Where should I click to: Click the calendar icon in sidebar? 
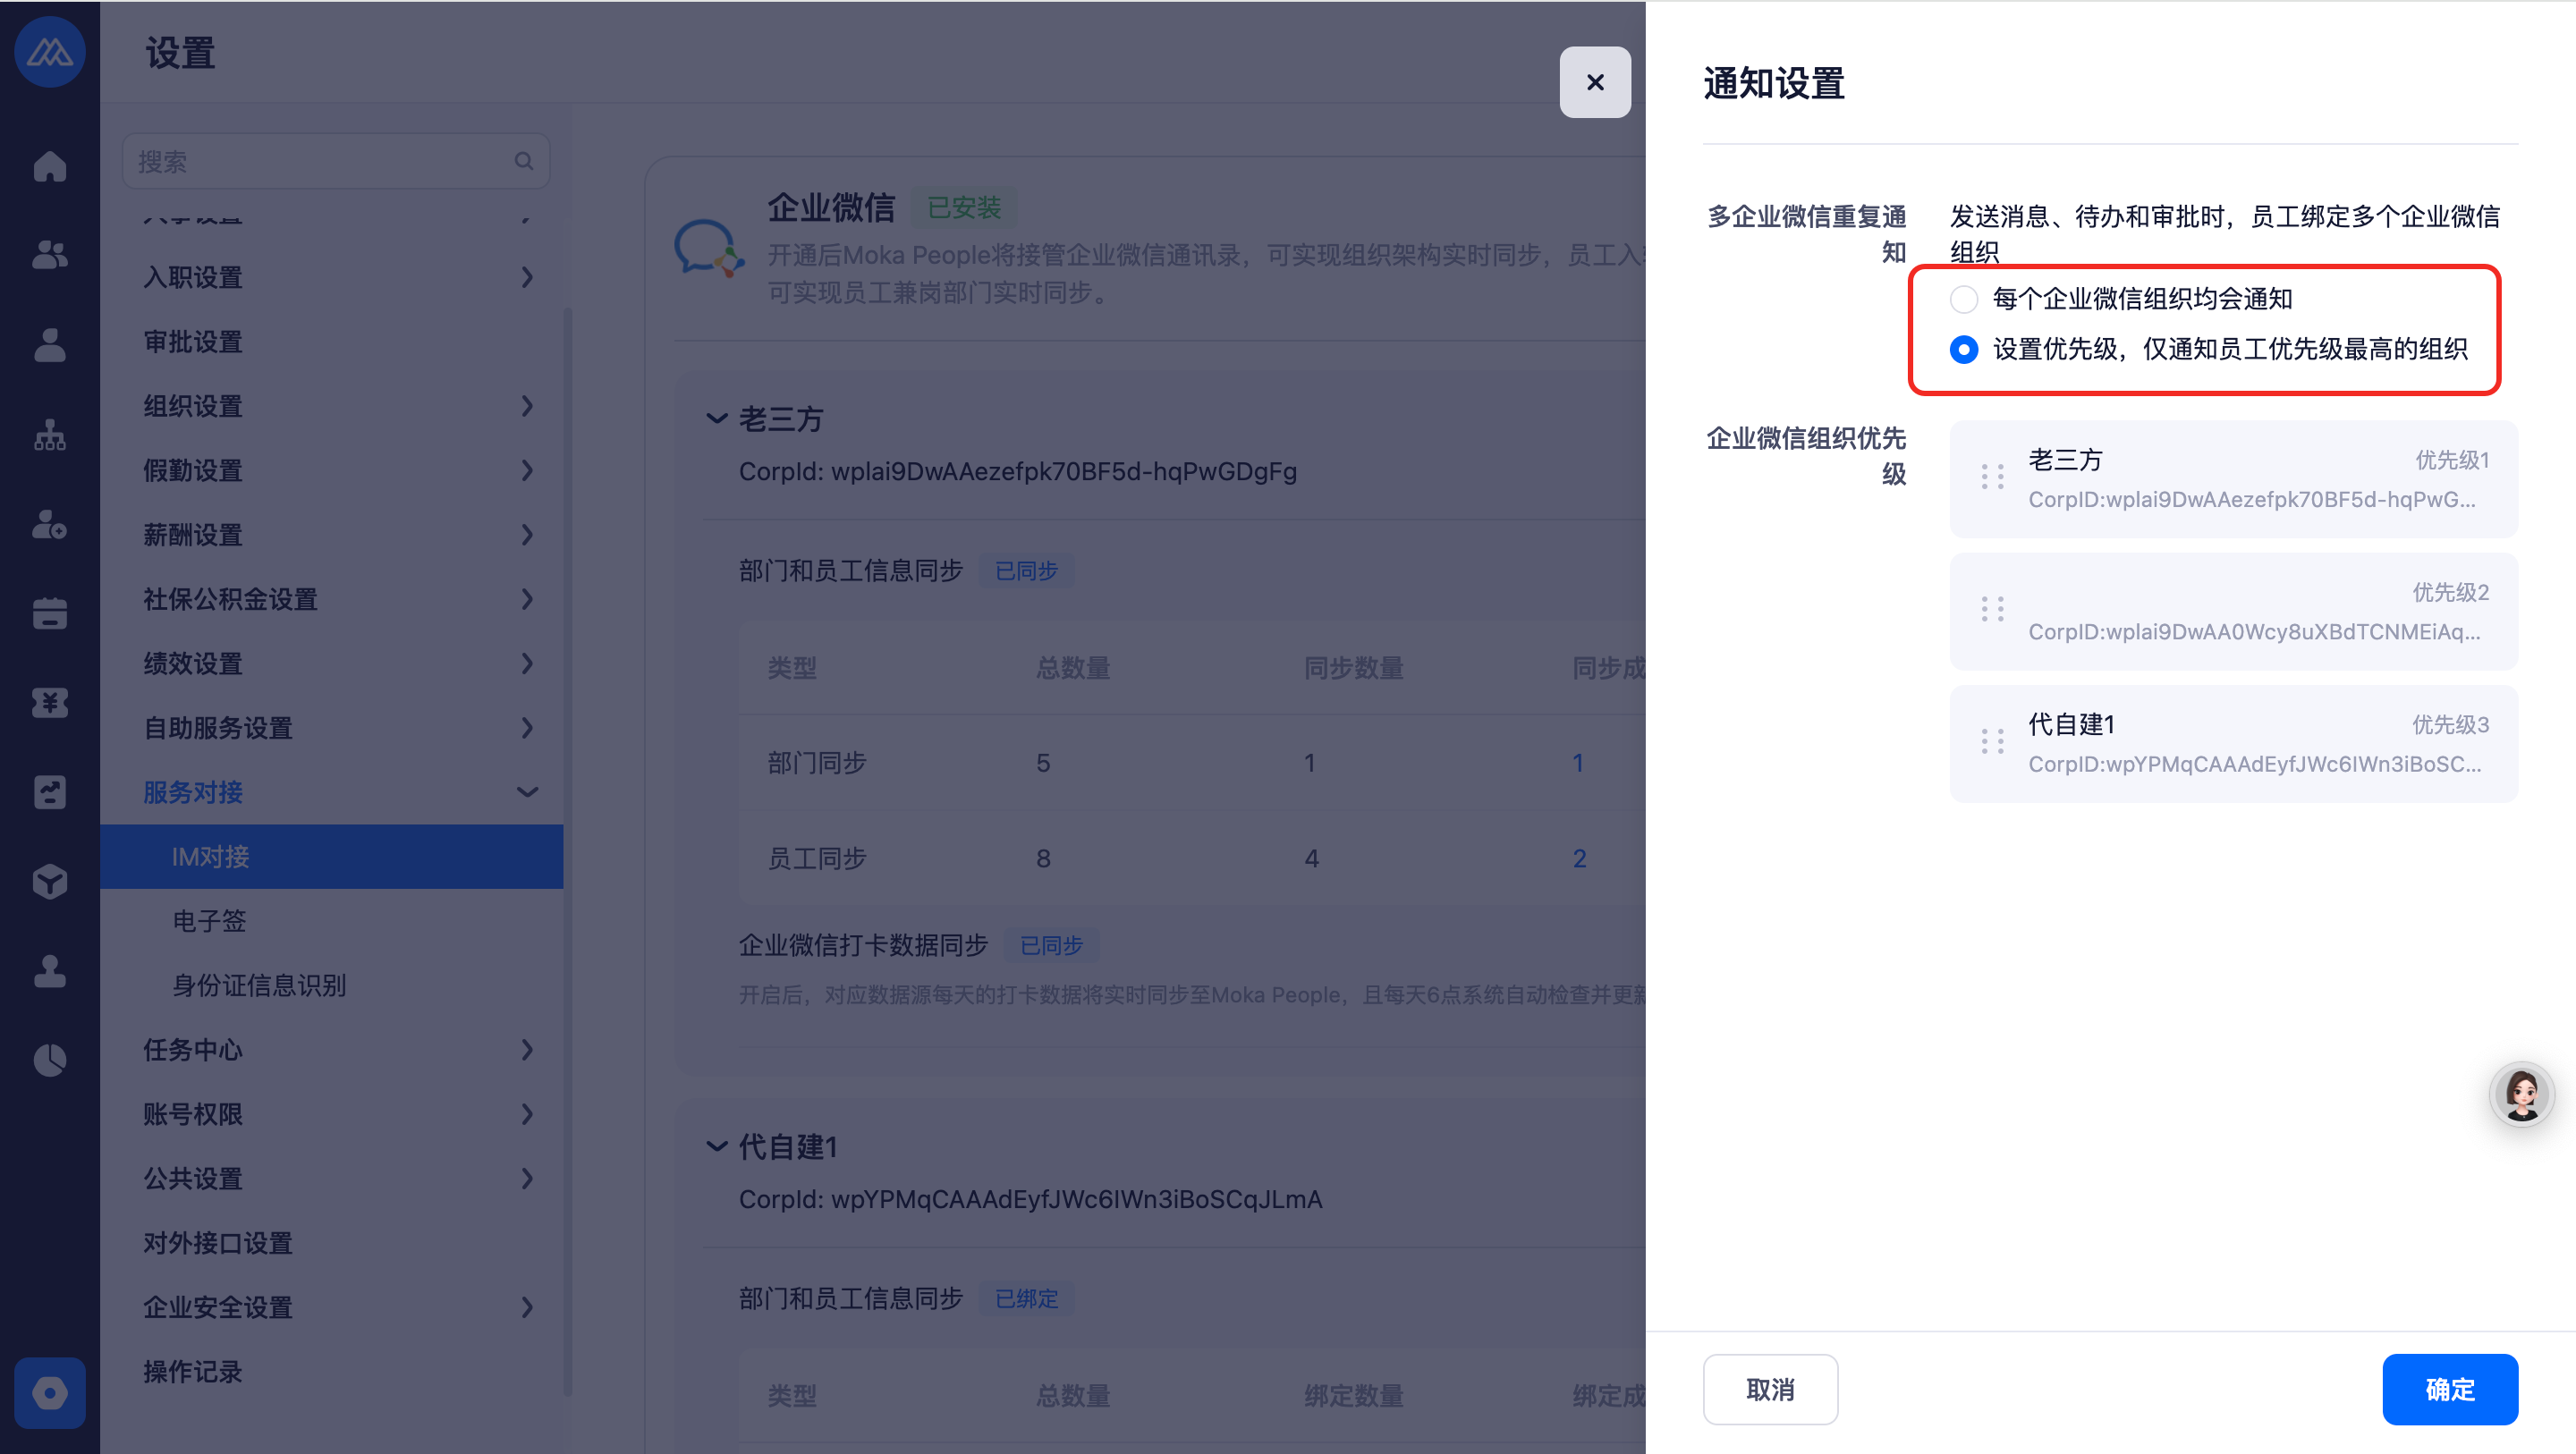pyautogui.click(x=49, y=613)
